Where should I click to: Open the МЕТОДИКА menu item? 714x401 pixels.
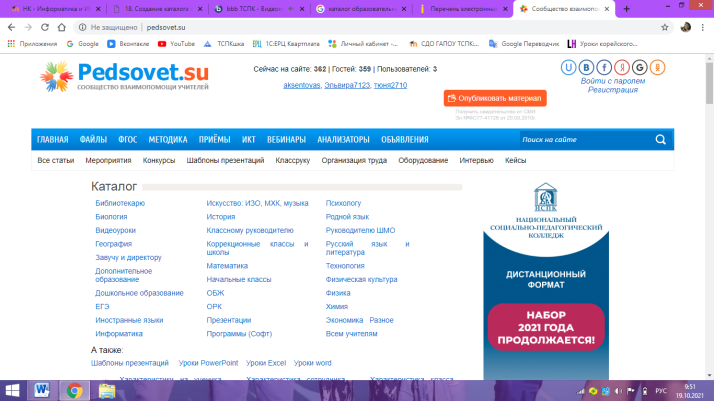point(168,140)
